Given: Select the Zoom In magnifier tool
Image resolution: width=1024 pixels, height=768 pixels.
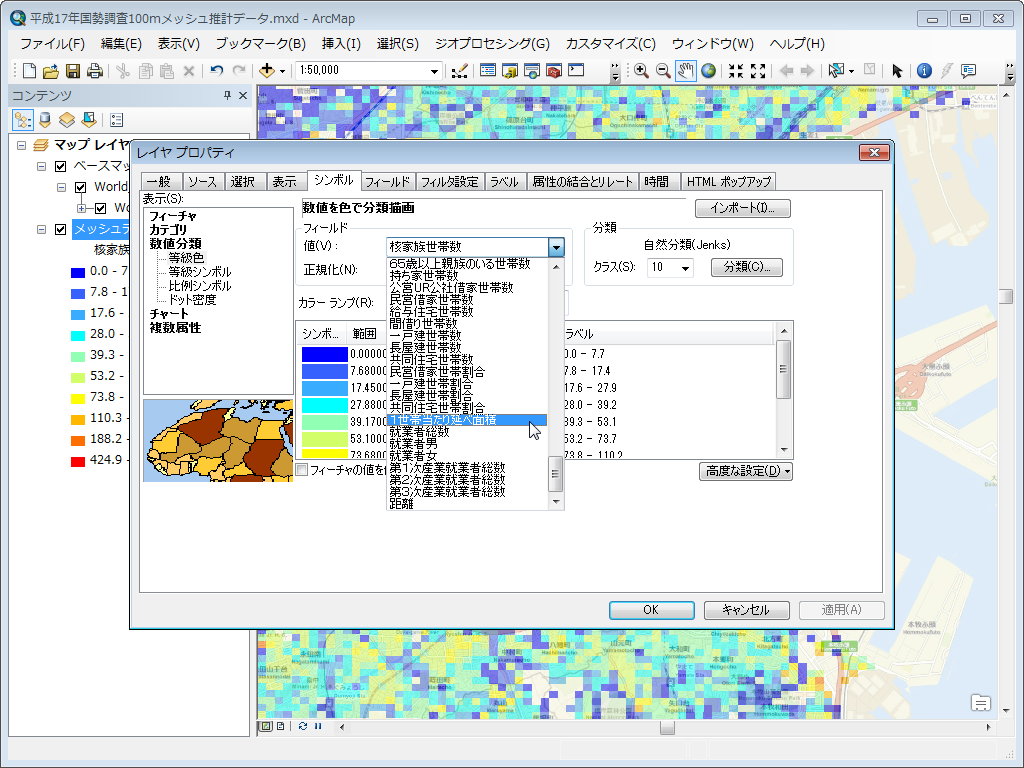Looking at the screenshot, I should 641,71.
